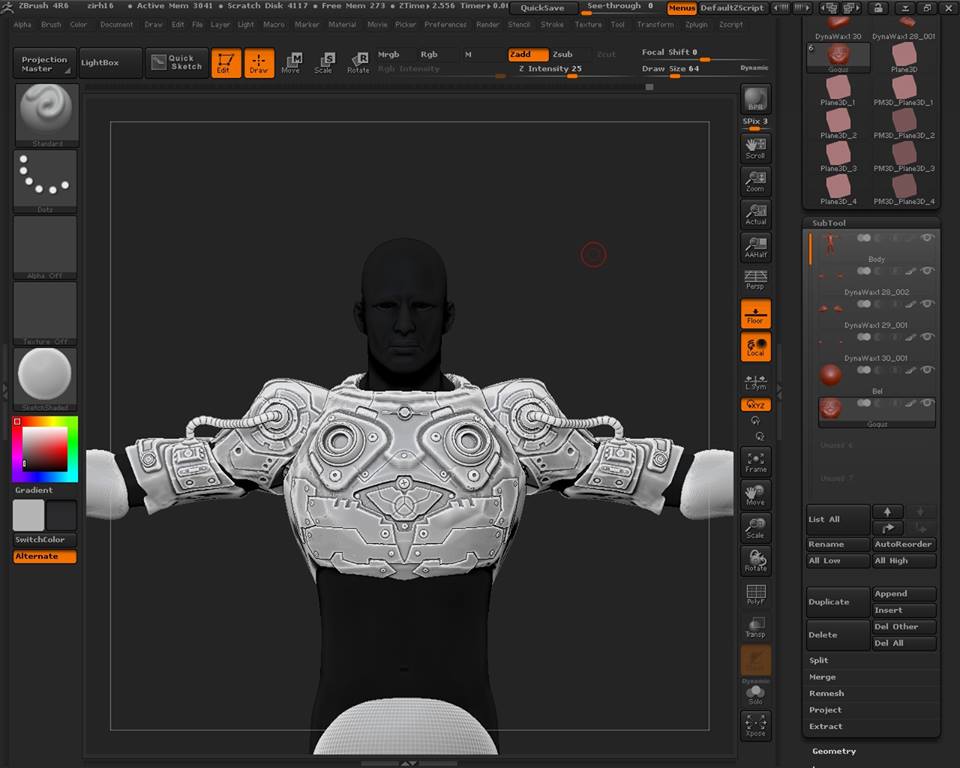Activate Edit mode in the top toolbar
This screenshot has width=960, height=768.
pyautogui.click(x=226, y=63)
